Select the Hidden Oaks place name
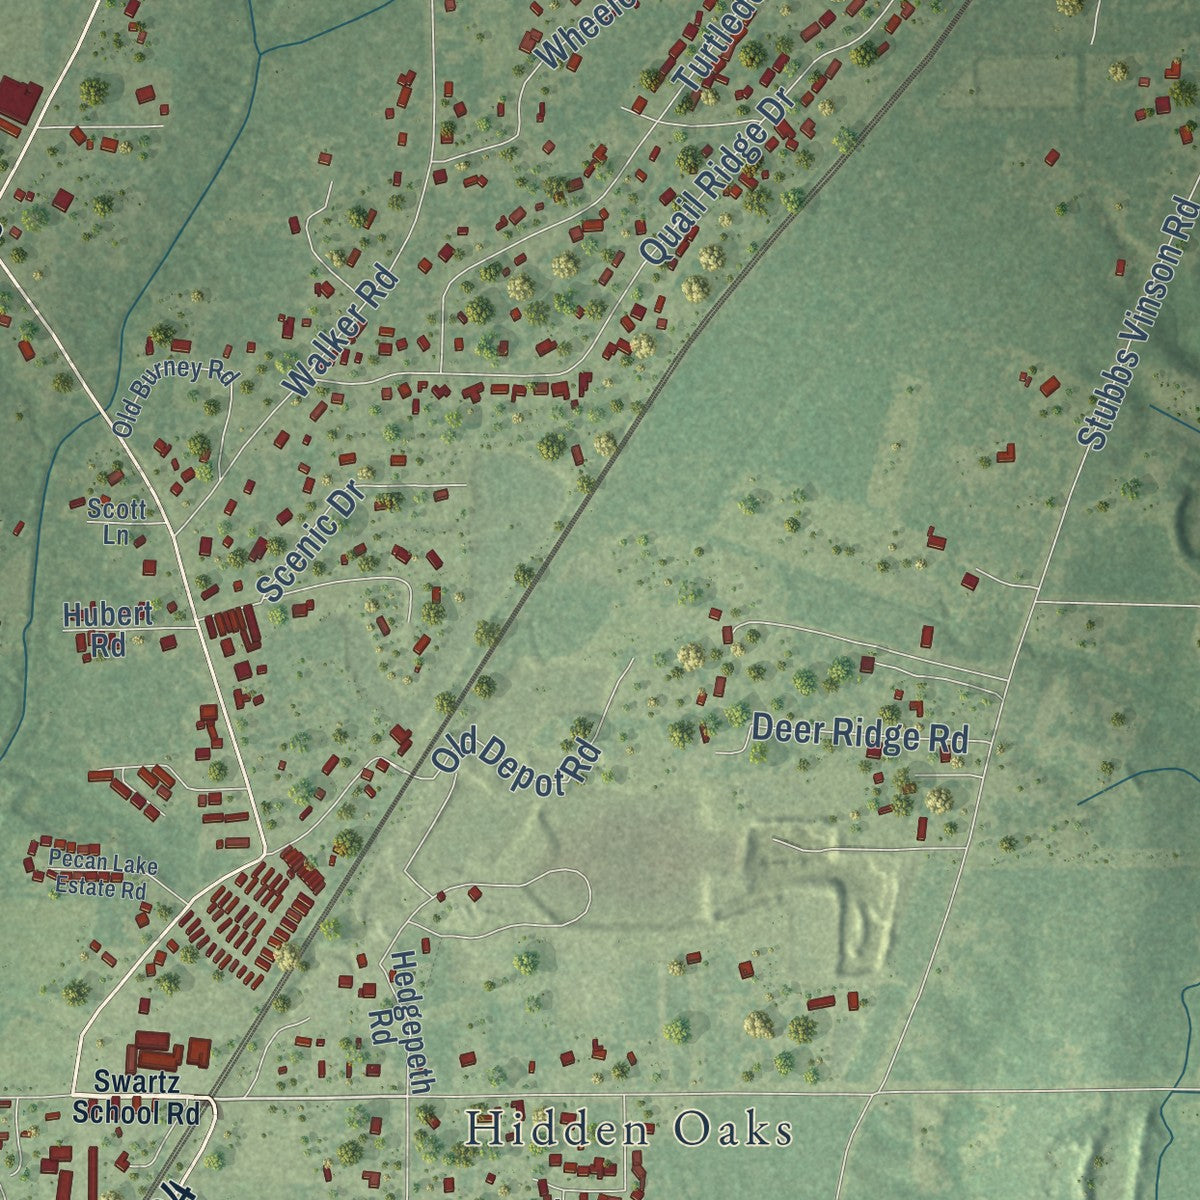This screenshot has width=1200, height=1200. [x=630, y=1130]
